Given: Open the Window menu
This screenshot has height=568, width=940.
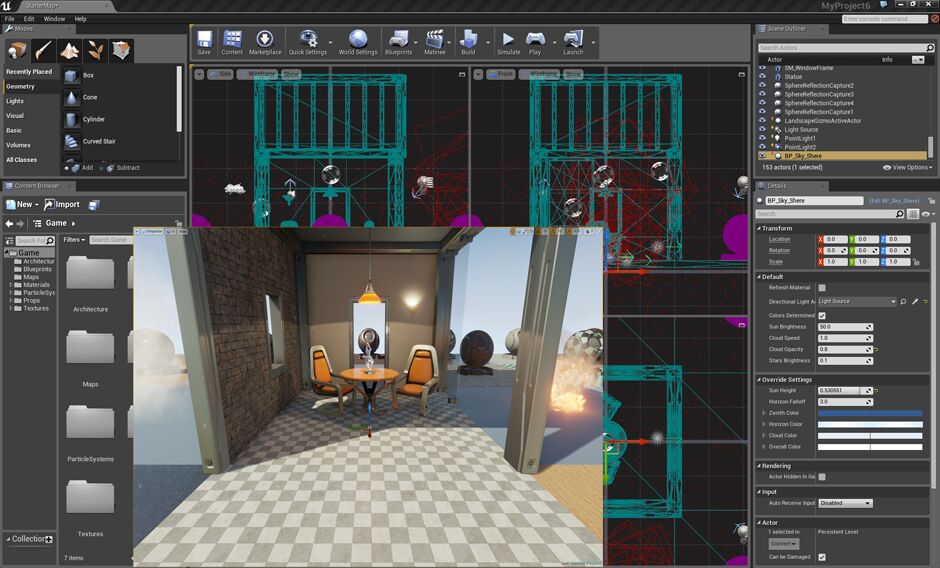Looking at the screenshot, I should [54, 19].
